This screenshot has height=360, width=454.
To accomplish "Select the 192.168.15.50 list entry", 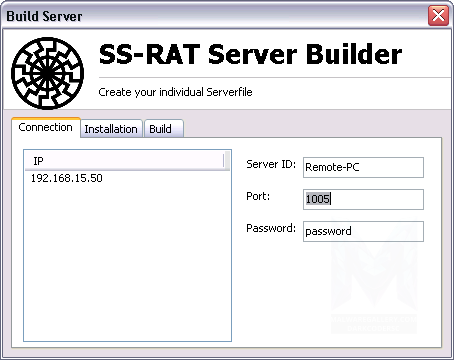I will (x=67, y=178).
